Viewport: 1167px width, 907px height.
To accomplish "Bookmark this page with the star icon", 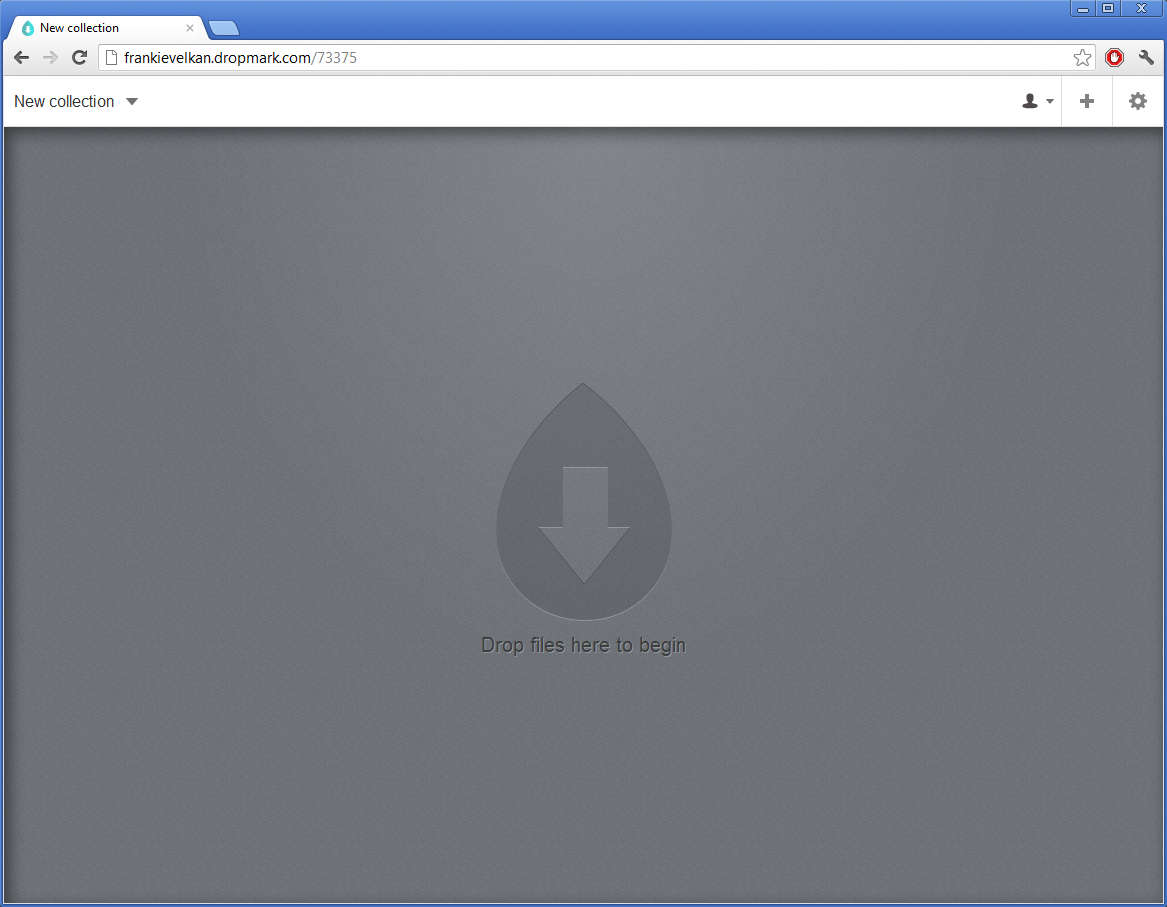I will pos(1082,57).
